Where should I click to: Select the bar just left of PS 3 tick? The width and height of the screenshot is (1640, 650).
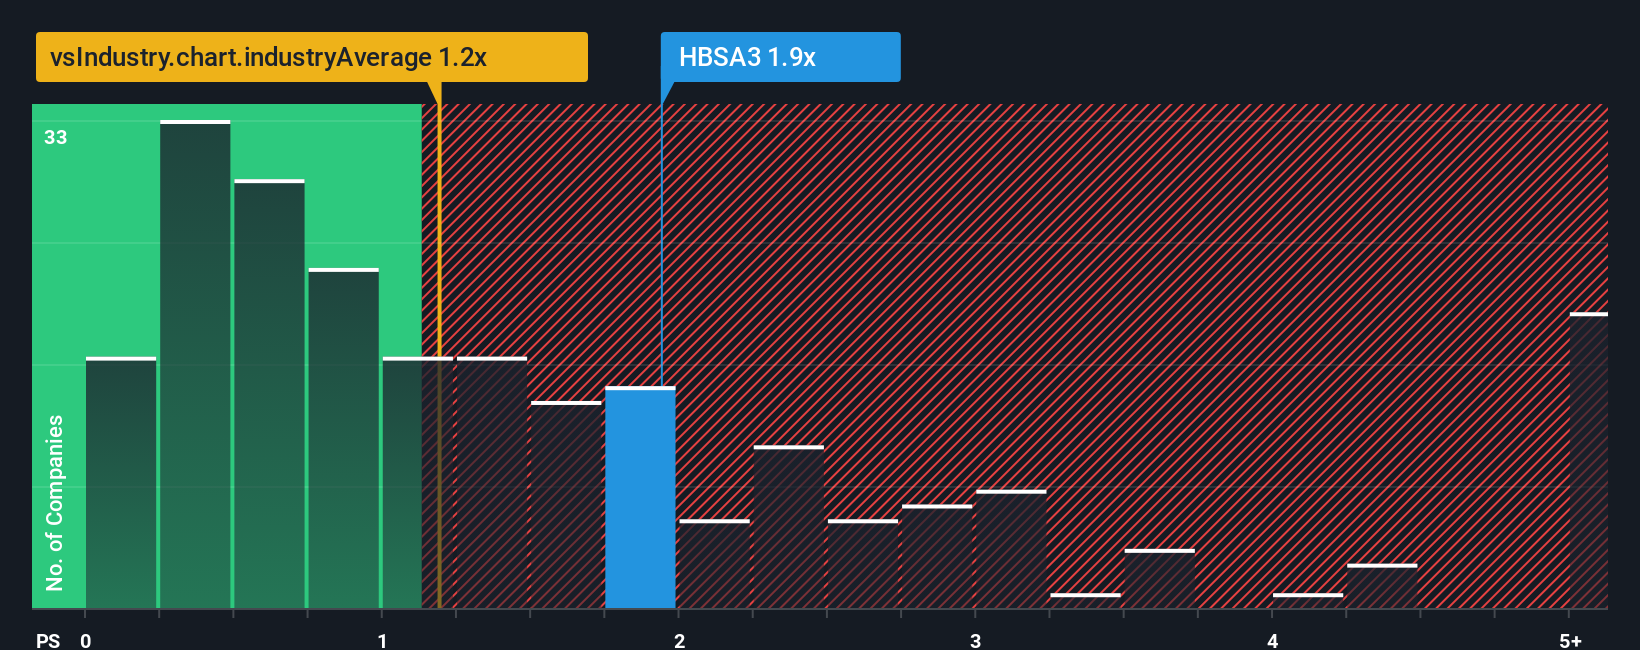pos(937,557)
